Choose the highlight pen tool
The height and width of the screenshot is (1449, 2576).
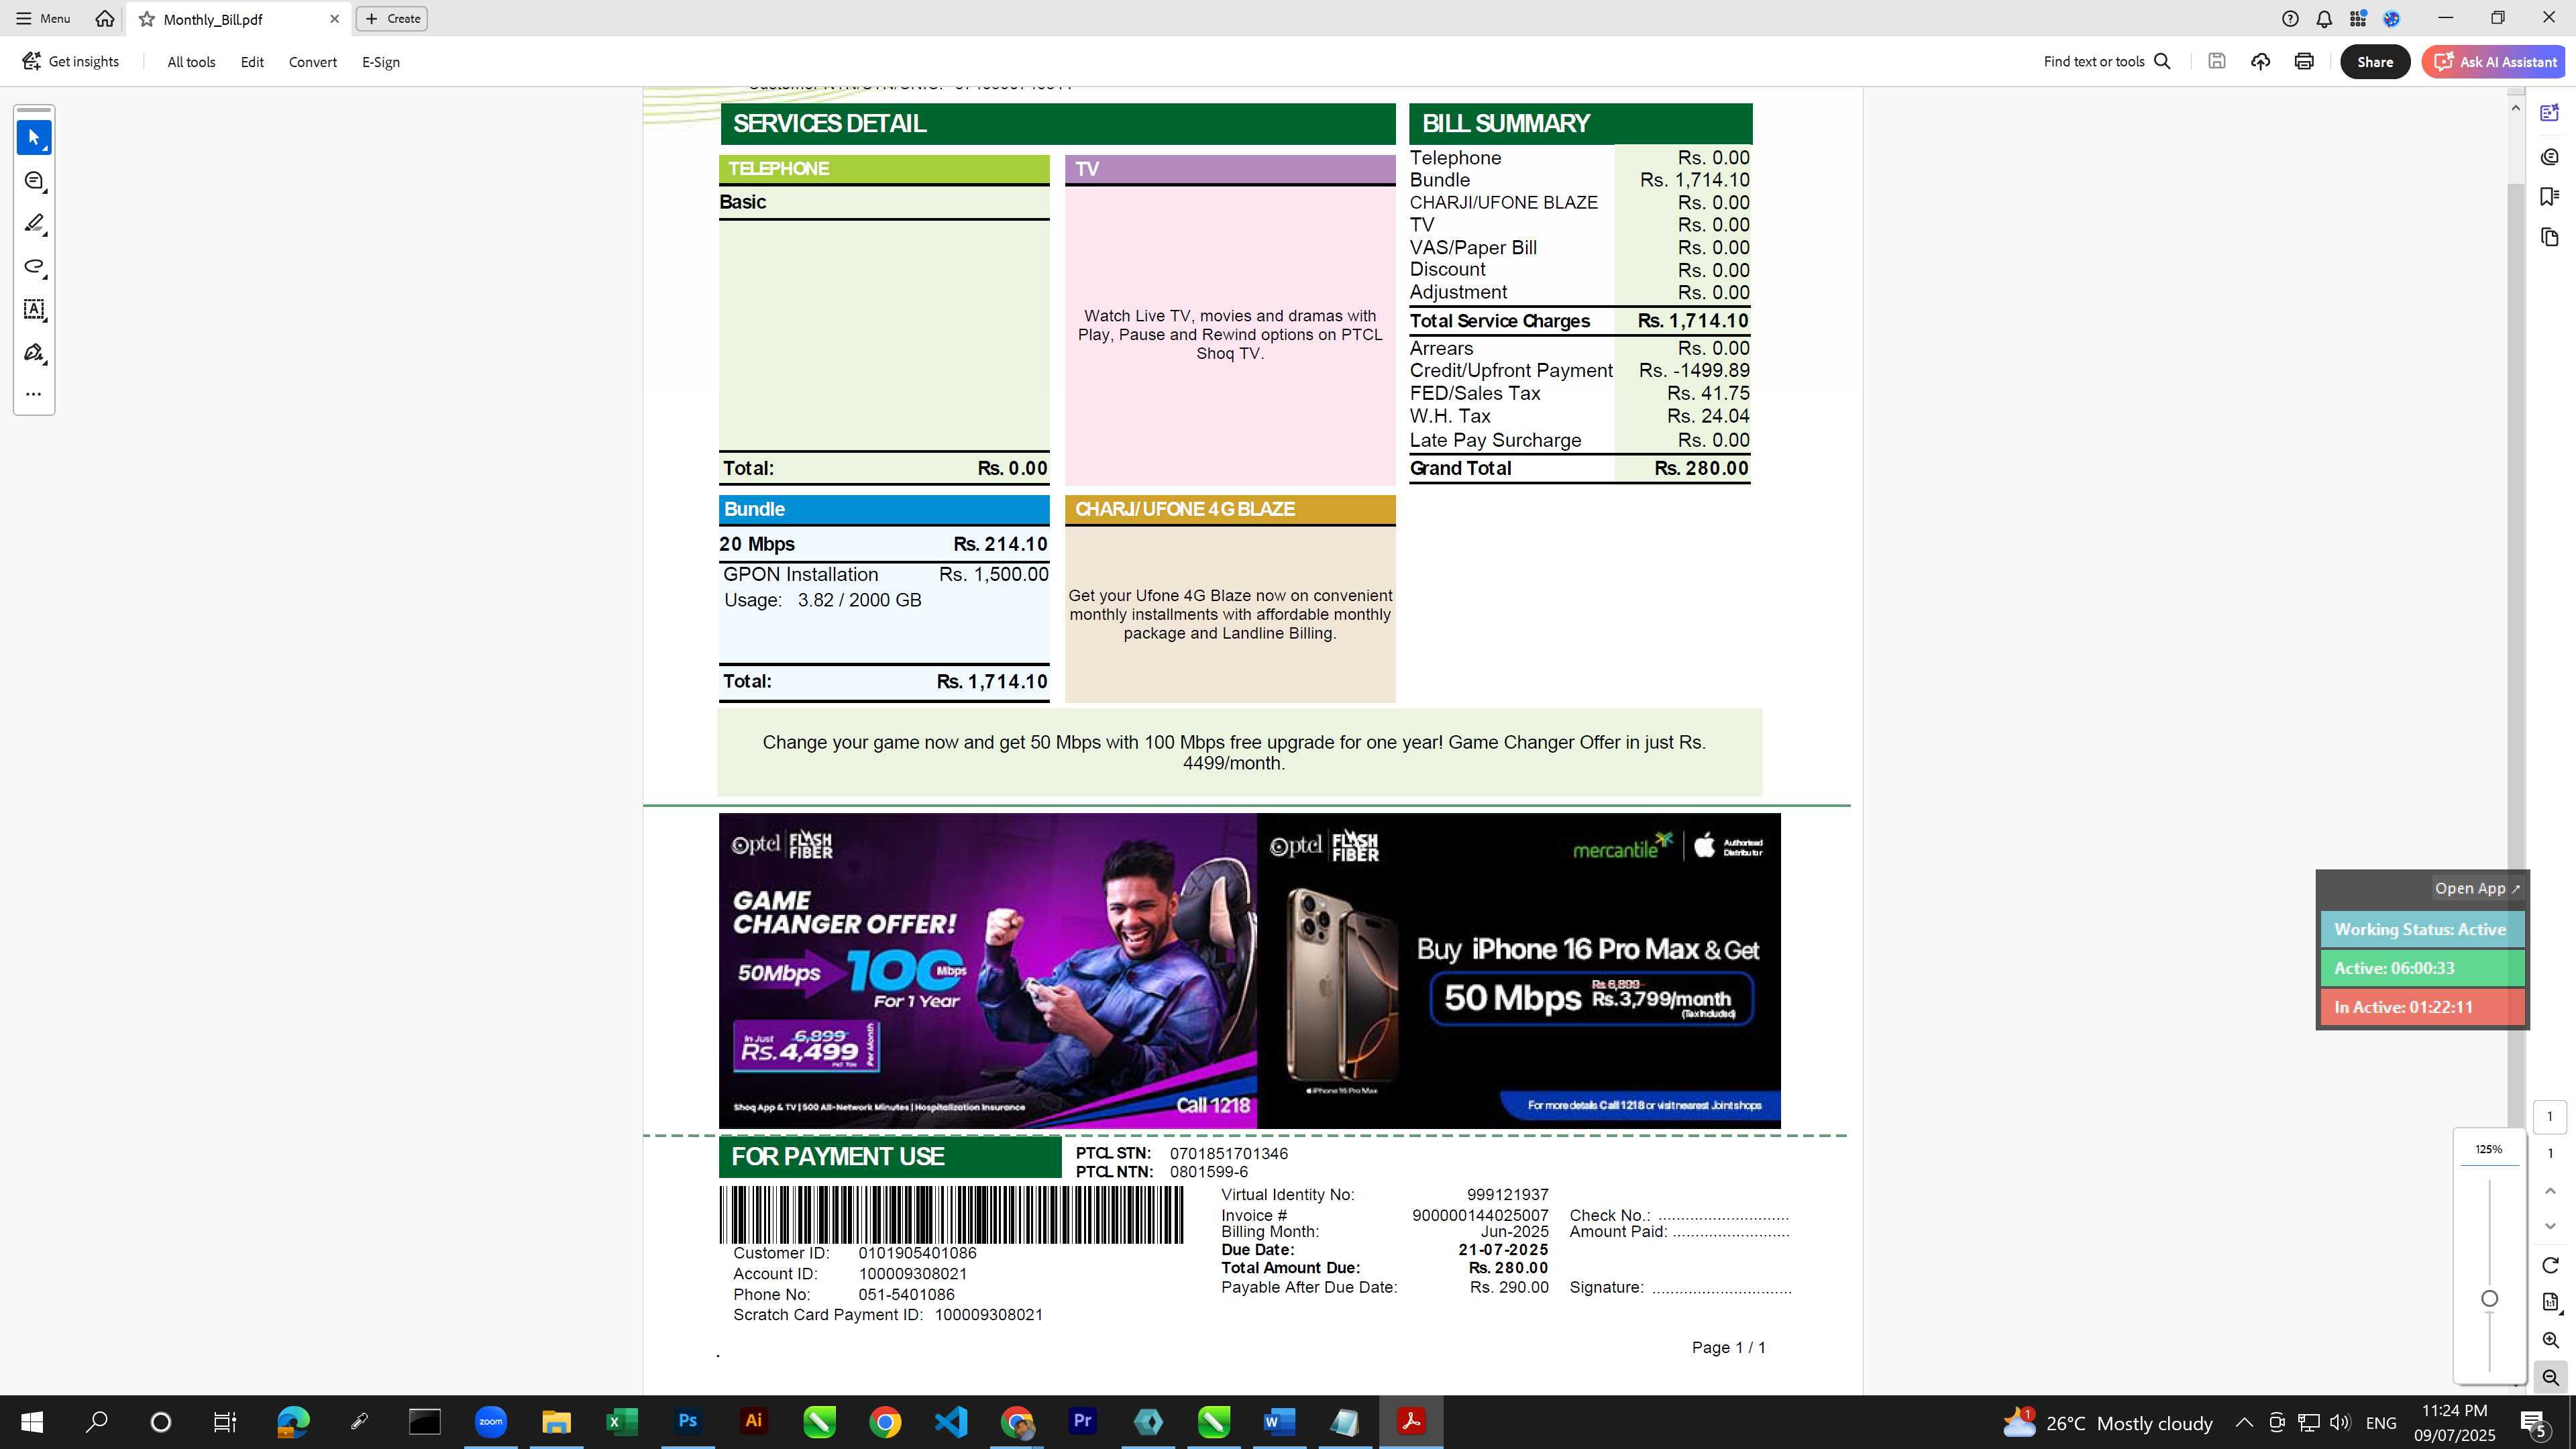34,224
